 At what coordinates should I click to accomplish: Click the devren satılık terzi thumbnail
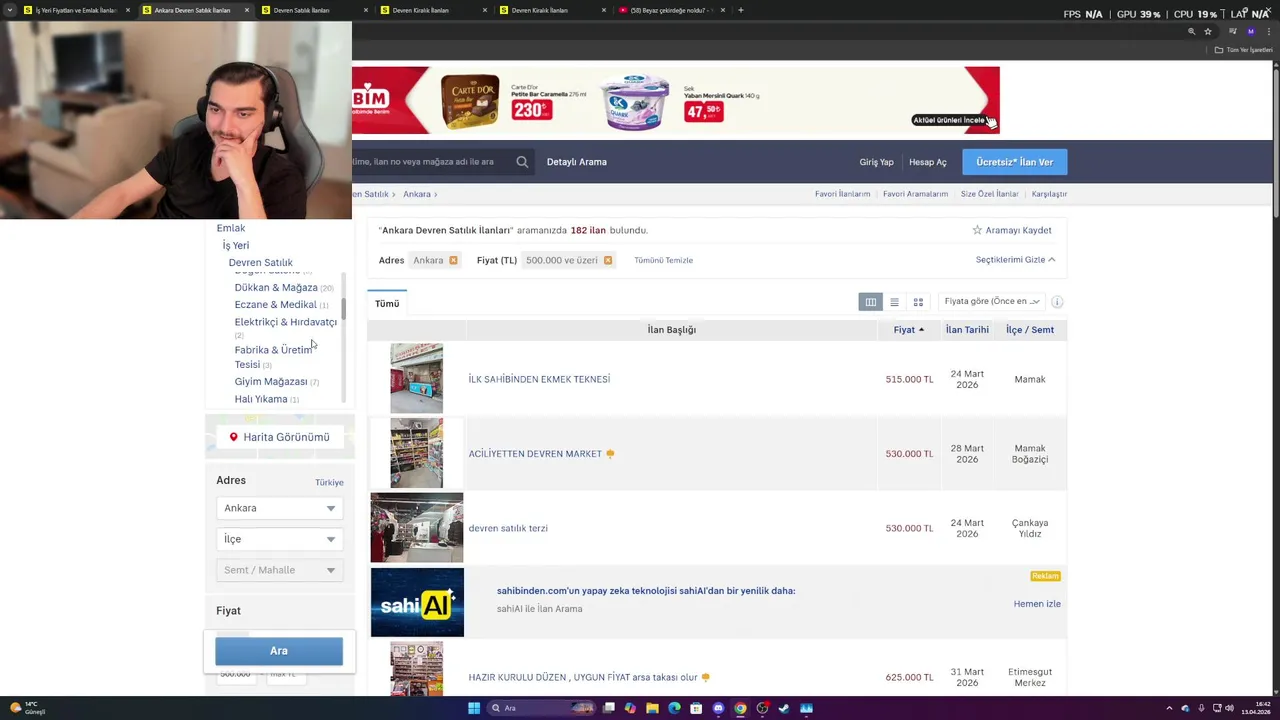(x=417, y=527)
